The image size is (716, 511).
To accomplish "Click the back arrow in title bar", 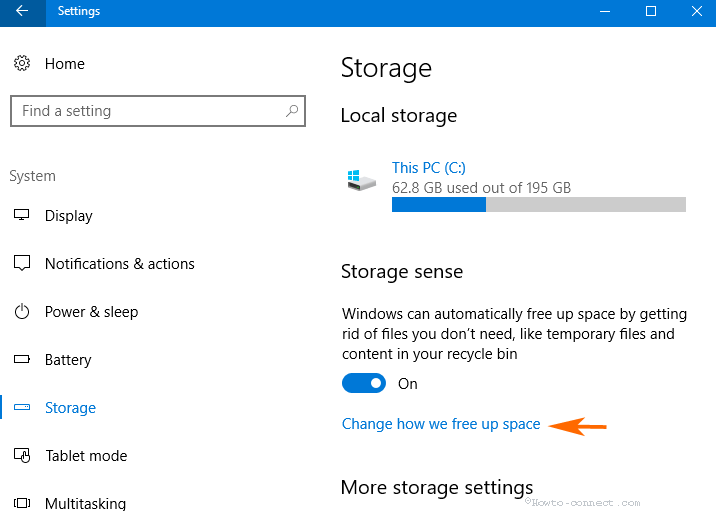I will [x=22, y=11].
